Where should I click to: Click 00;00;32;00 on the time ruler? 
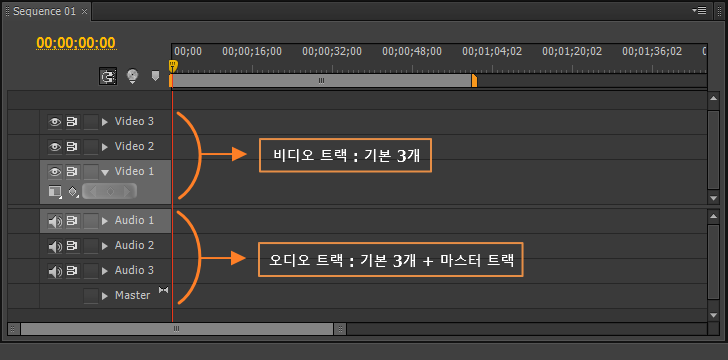332,52
